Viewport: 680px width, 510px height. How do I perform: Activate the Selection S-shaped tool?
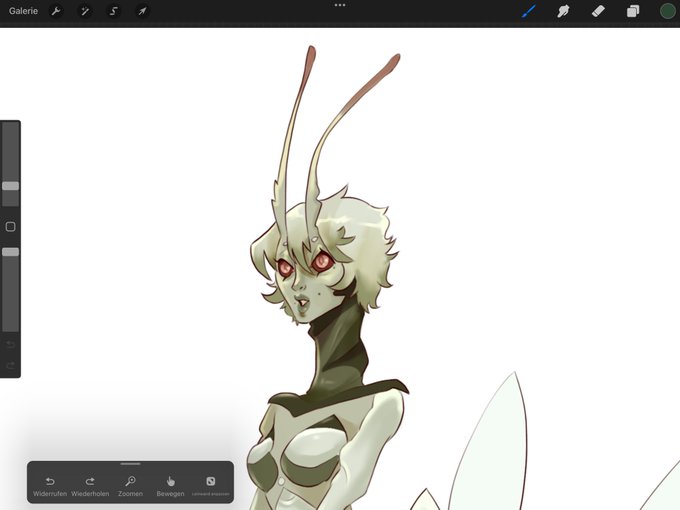point(114,11)
